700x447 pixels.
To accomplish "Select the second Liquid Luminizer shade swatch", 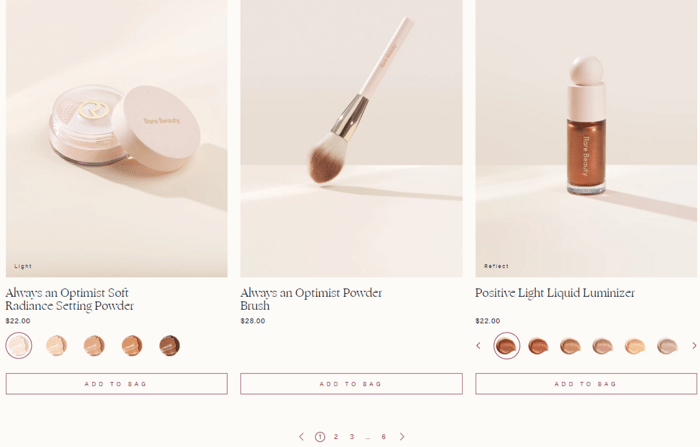I will (538, 346).
